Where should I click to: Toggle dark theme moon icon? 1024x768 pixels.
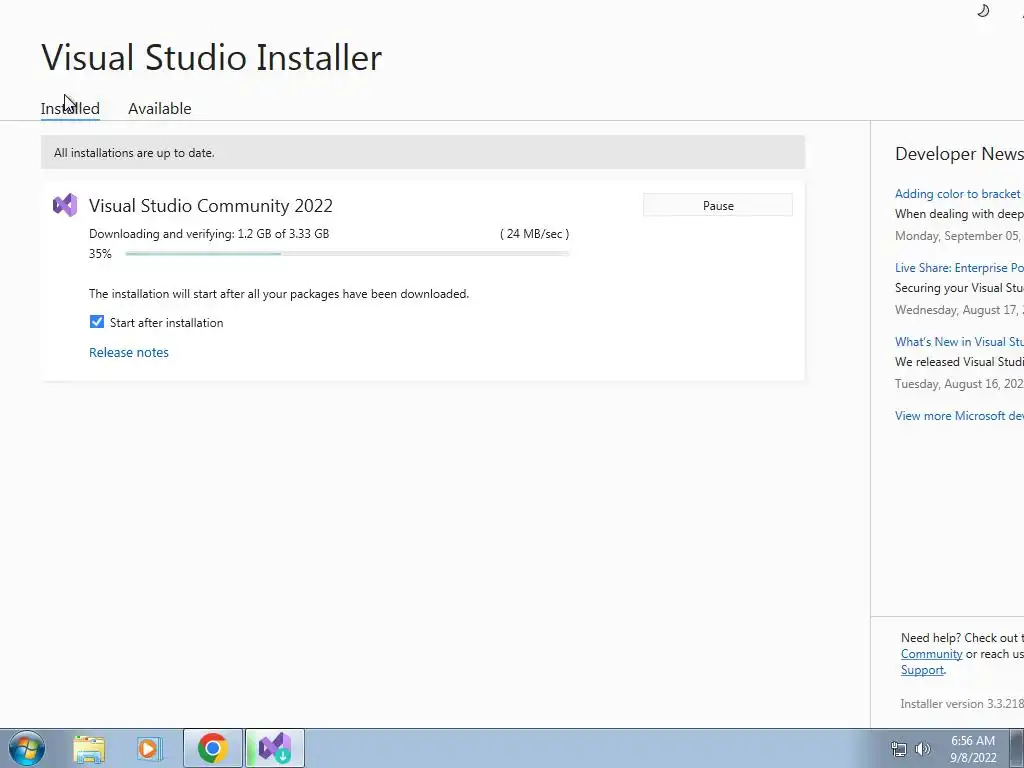coord(983,10)
